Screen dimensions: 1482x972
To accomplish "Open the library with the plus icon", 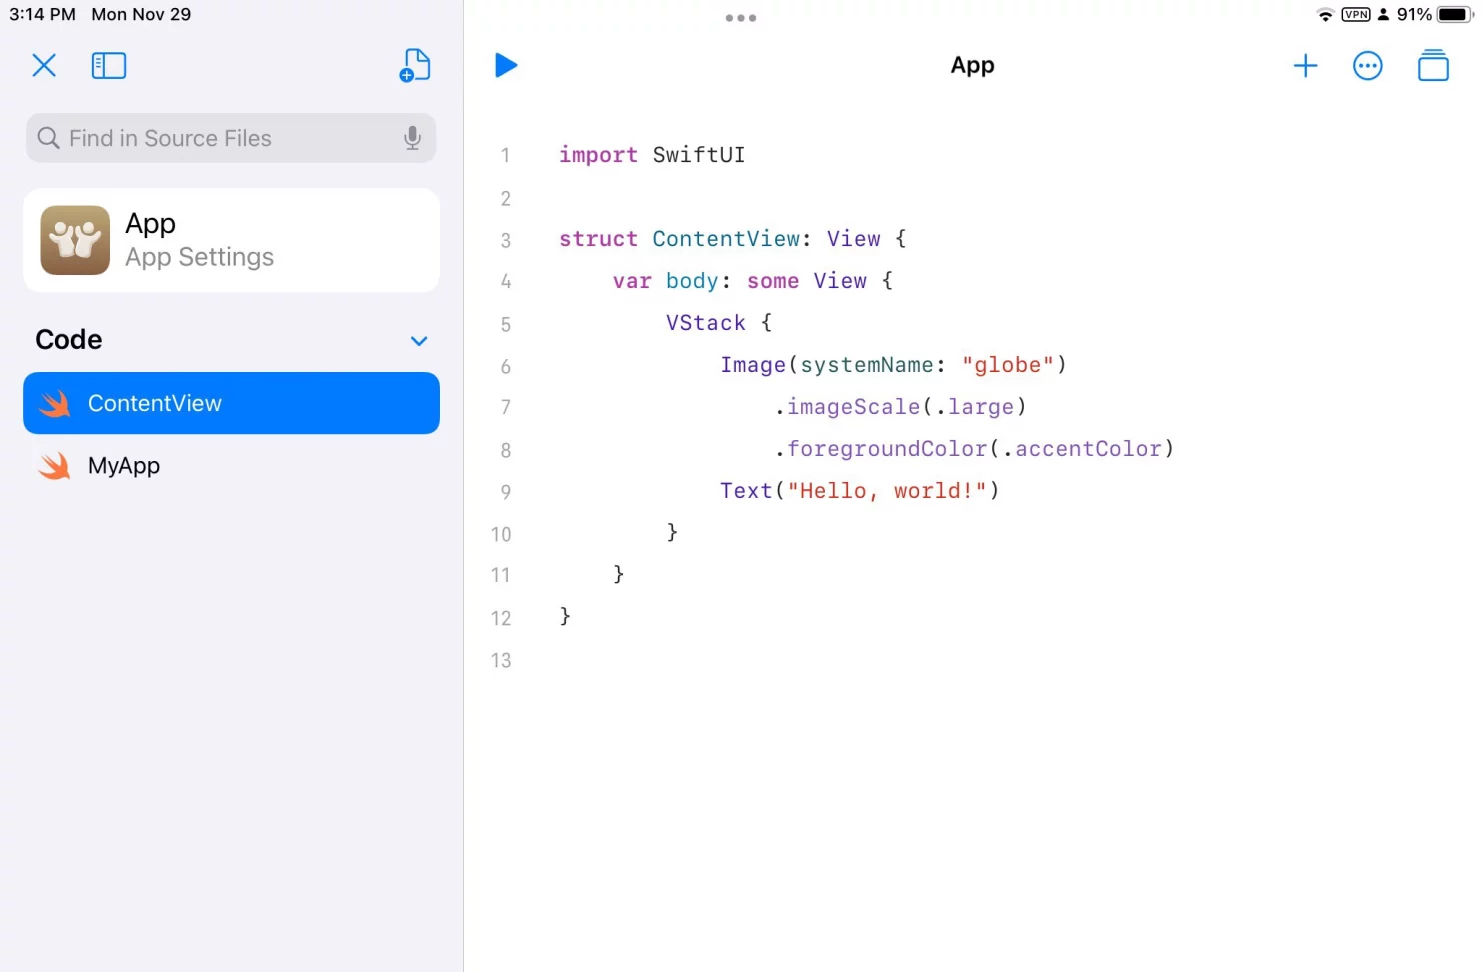I will [1305, 66].
